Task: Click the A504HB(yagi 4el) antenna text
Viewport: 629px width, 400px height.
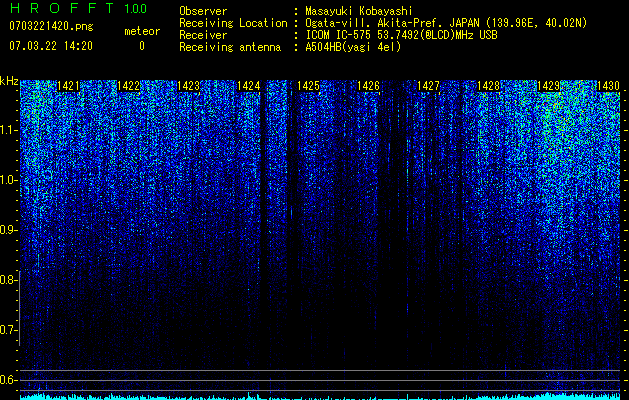Action: (x=353, y=47)
